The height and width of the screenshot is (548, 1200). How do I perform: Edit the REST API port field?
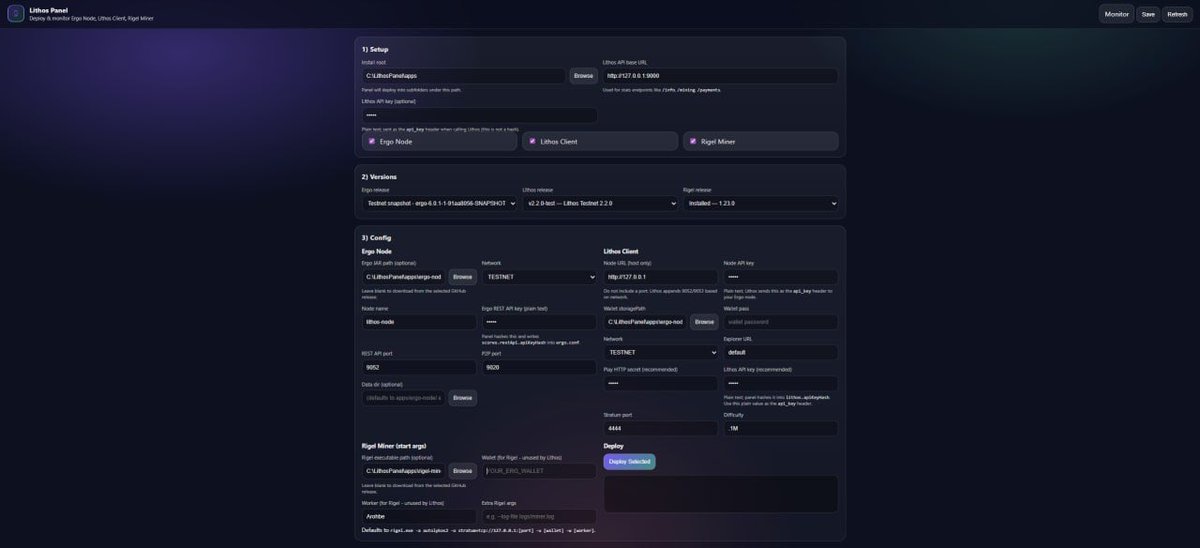tap(419, 367)
